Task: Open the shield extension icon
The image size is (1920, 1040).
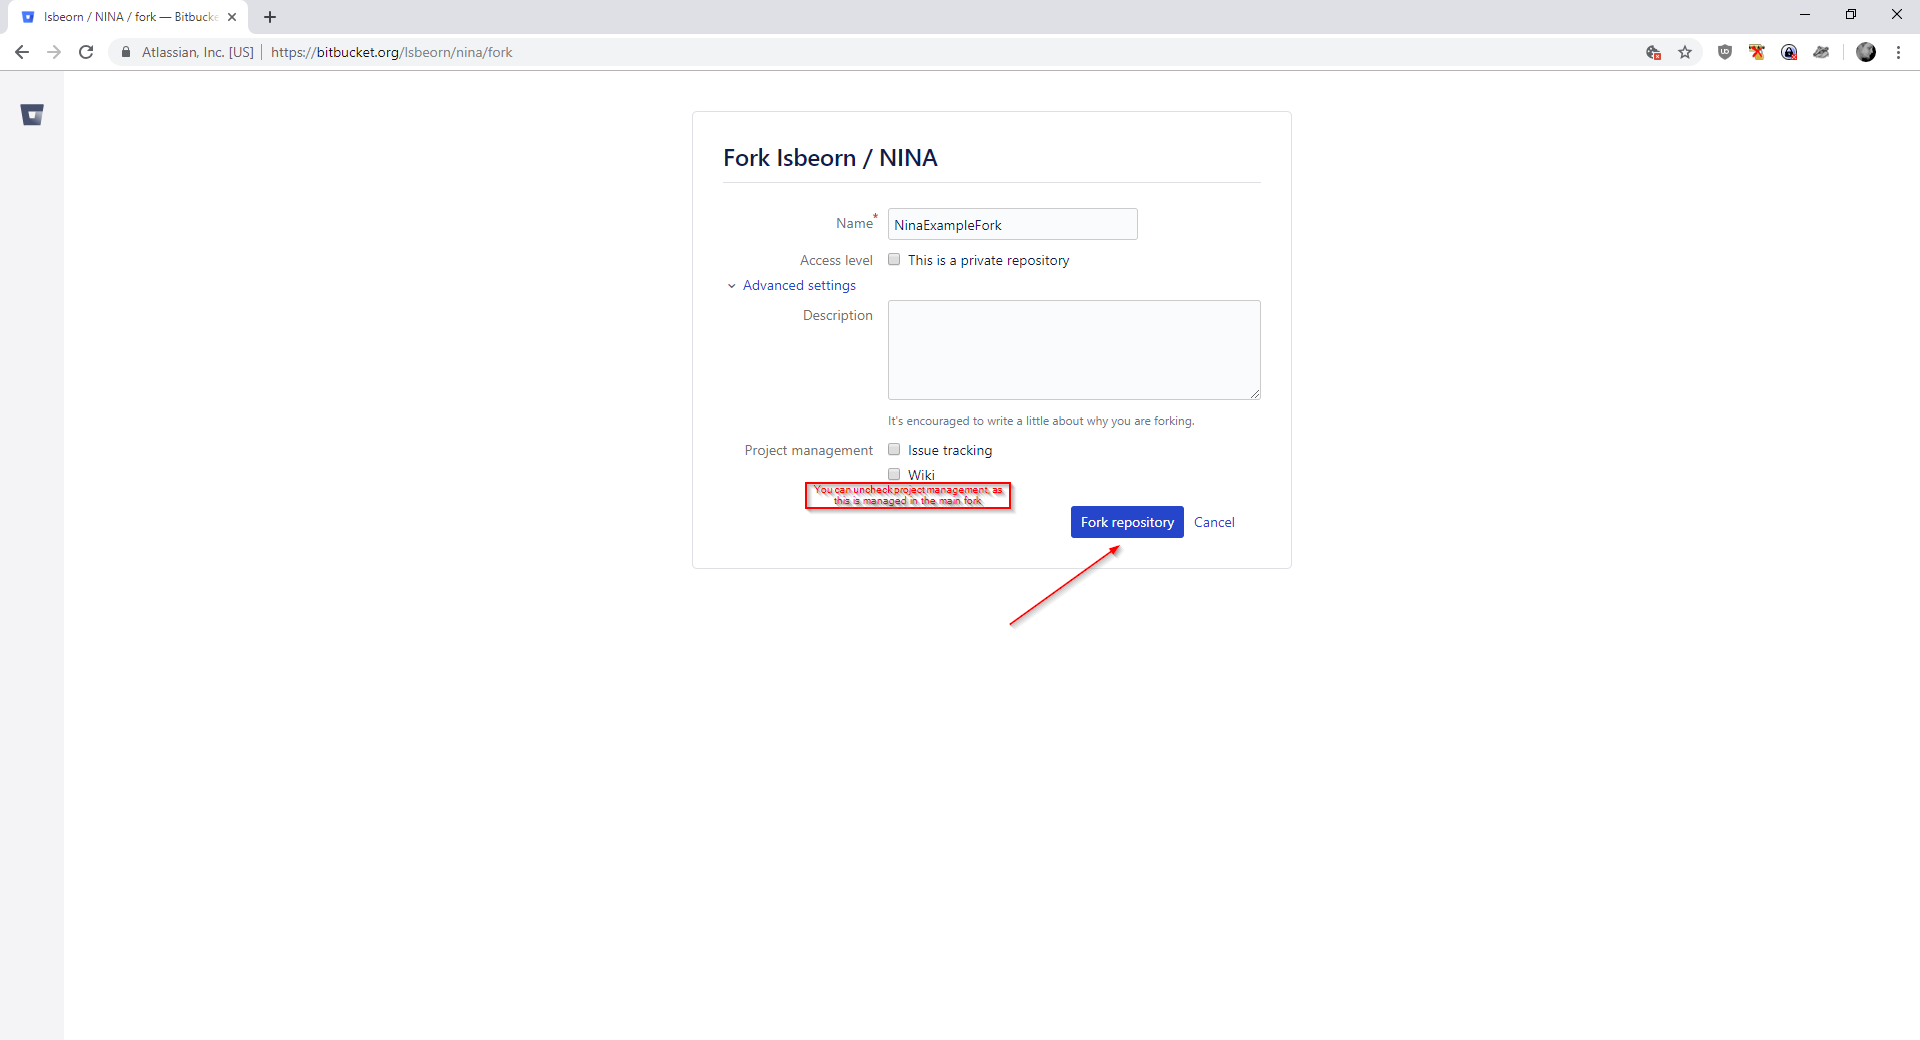Action: tap(1725, 52)
